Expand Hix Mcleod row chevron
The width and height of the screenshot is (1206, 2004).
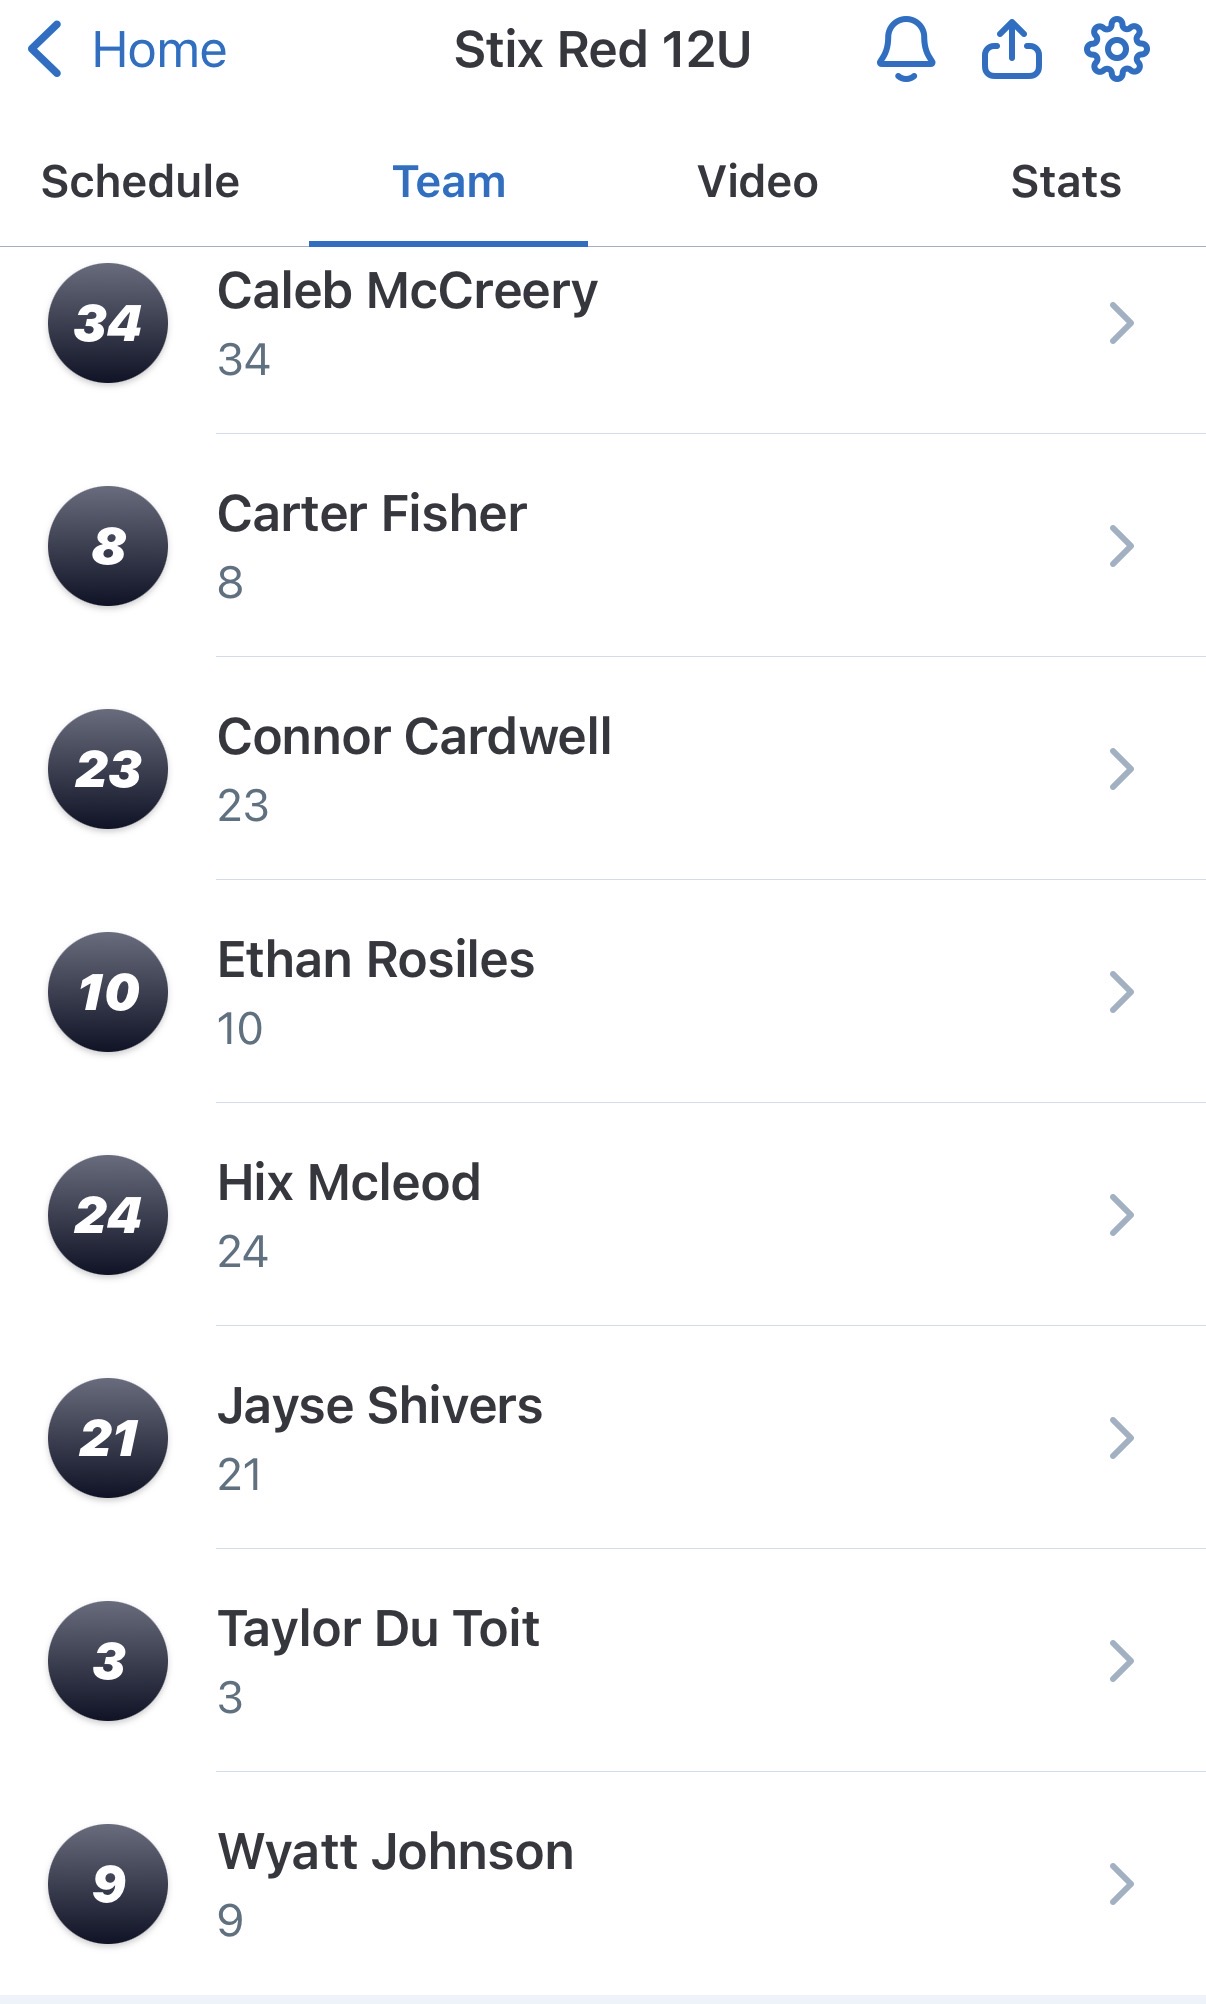pyautogui.click(x=1121, y=1215)
